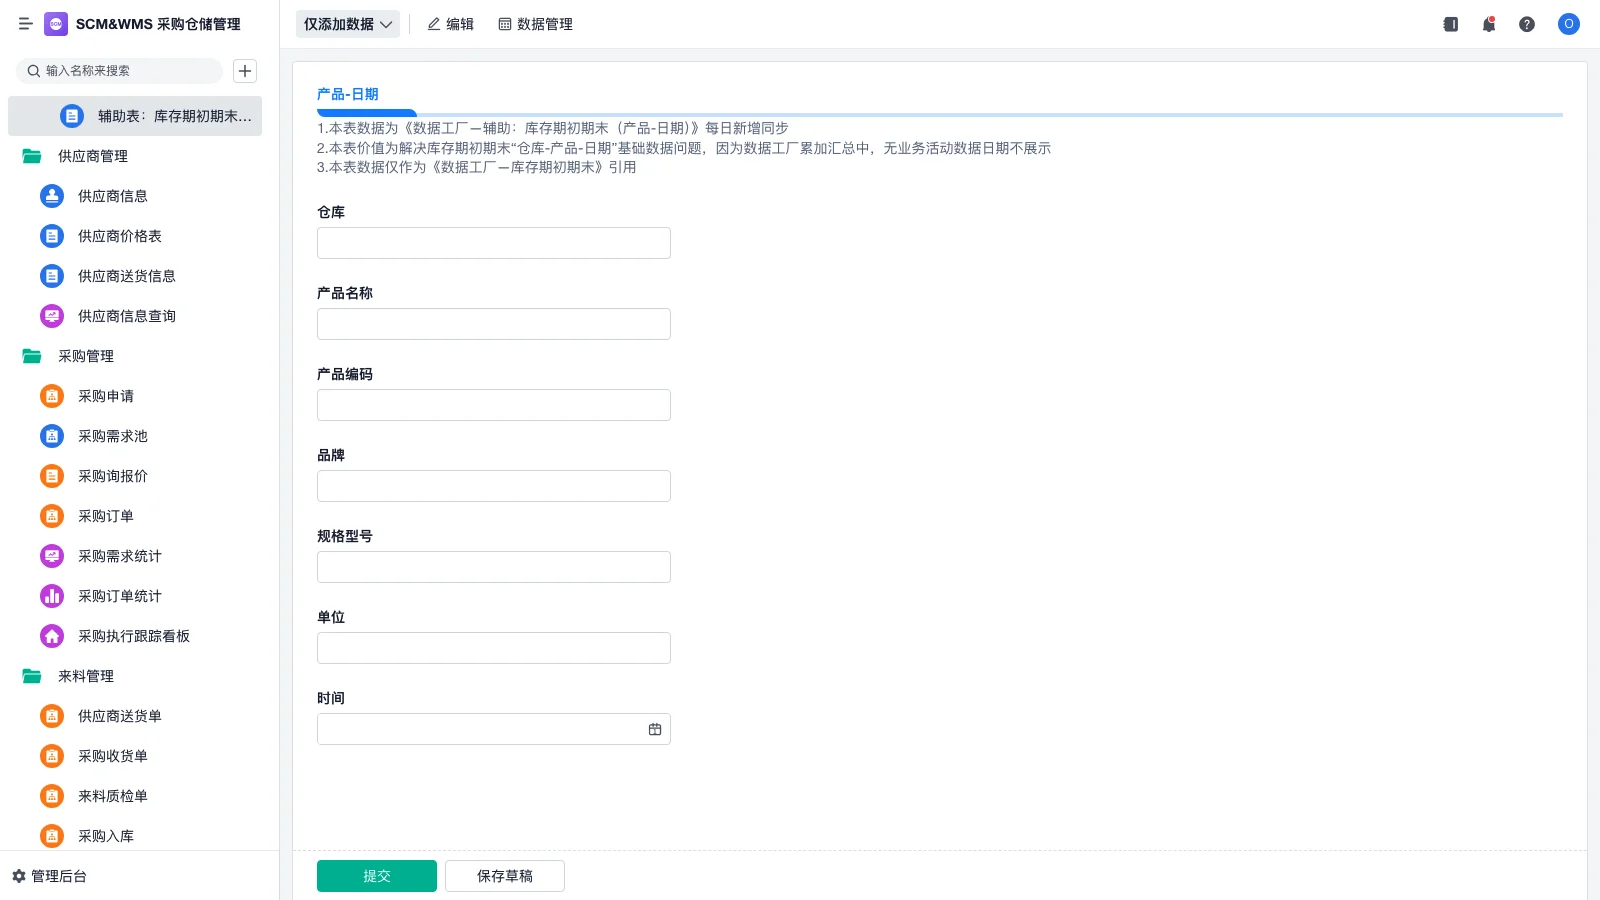Click the 采购执行跟踪看板 home icon

[x=52, y=636]
